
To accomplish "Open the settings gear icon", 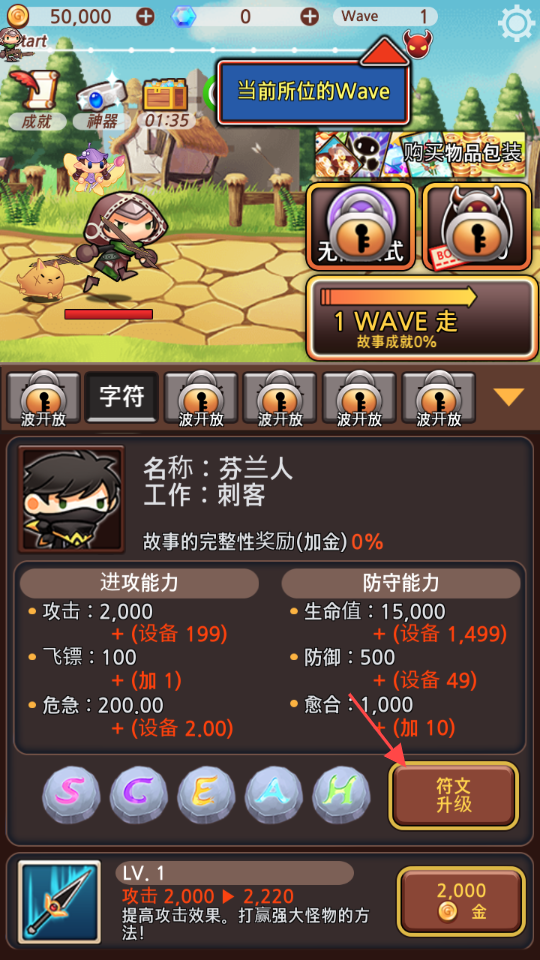I will 517,23.
